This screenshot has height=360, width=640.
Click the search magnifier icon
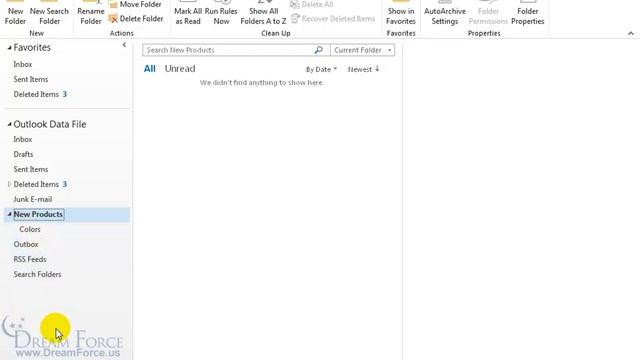[x=319, y=50]
